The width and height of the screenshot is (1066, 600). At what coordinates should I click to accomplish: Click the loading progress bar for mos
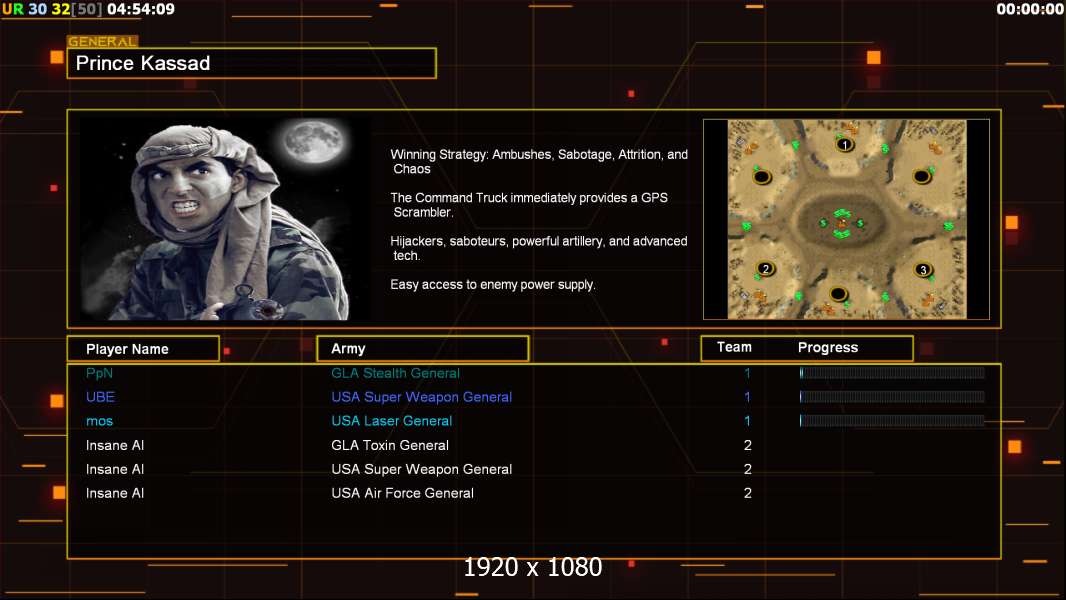click(892, 421)
